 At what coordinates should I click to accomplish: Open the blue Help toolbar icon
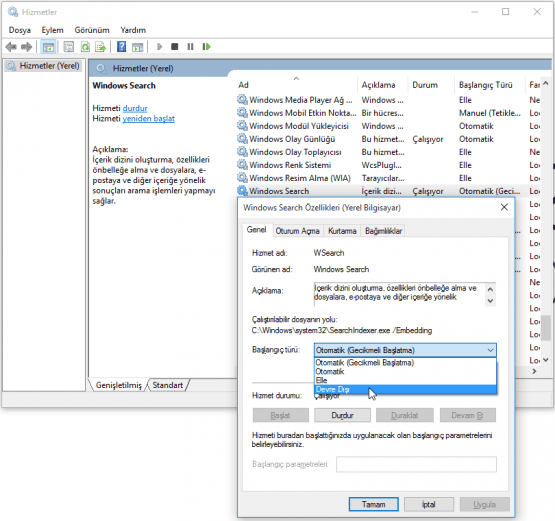point(121,46)
